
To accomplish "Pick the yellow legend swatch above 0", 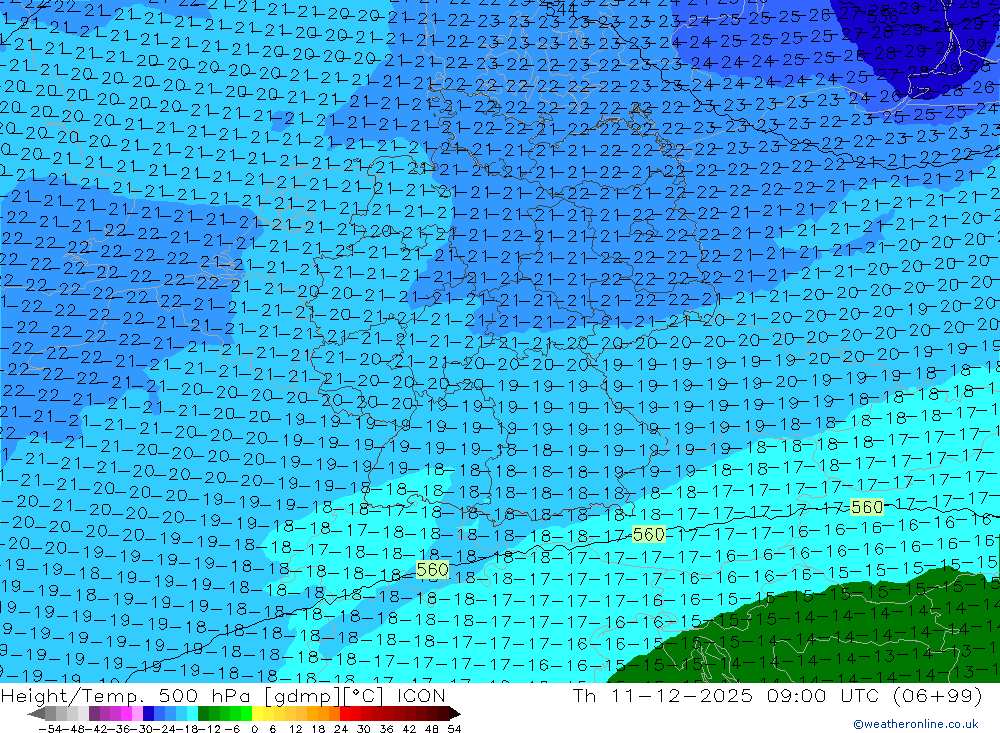I will (258, 714).
